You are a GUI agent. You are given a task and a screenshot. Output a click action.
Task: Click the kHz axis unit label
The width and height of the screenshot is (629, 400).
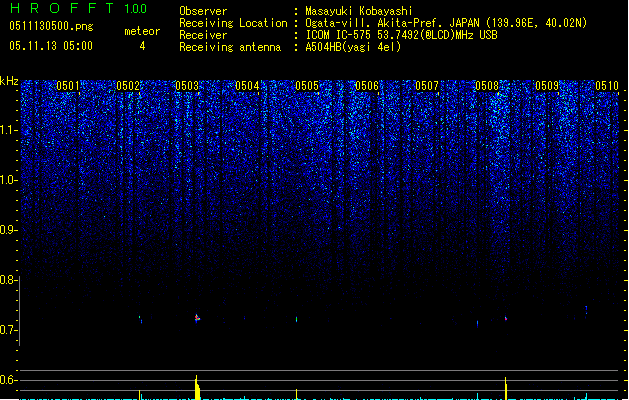(9, 81)
